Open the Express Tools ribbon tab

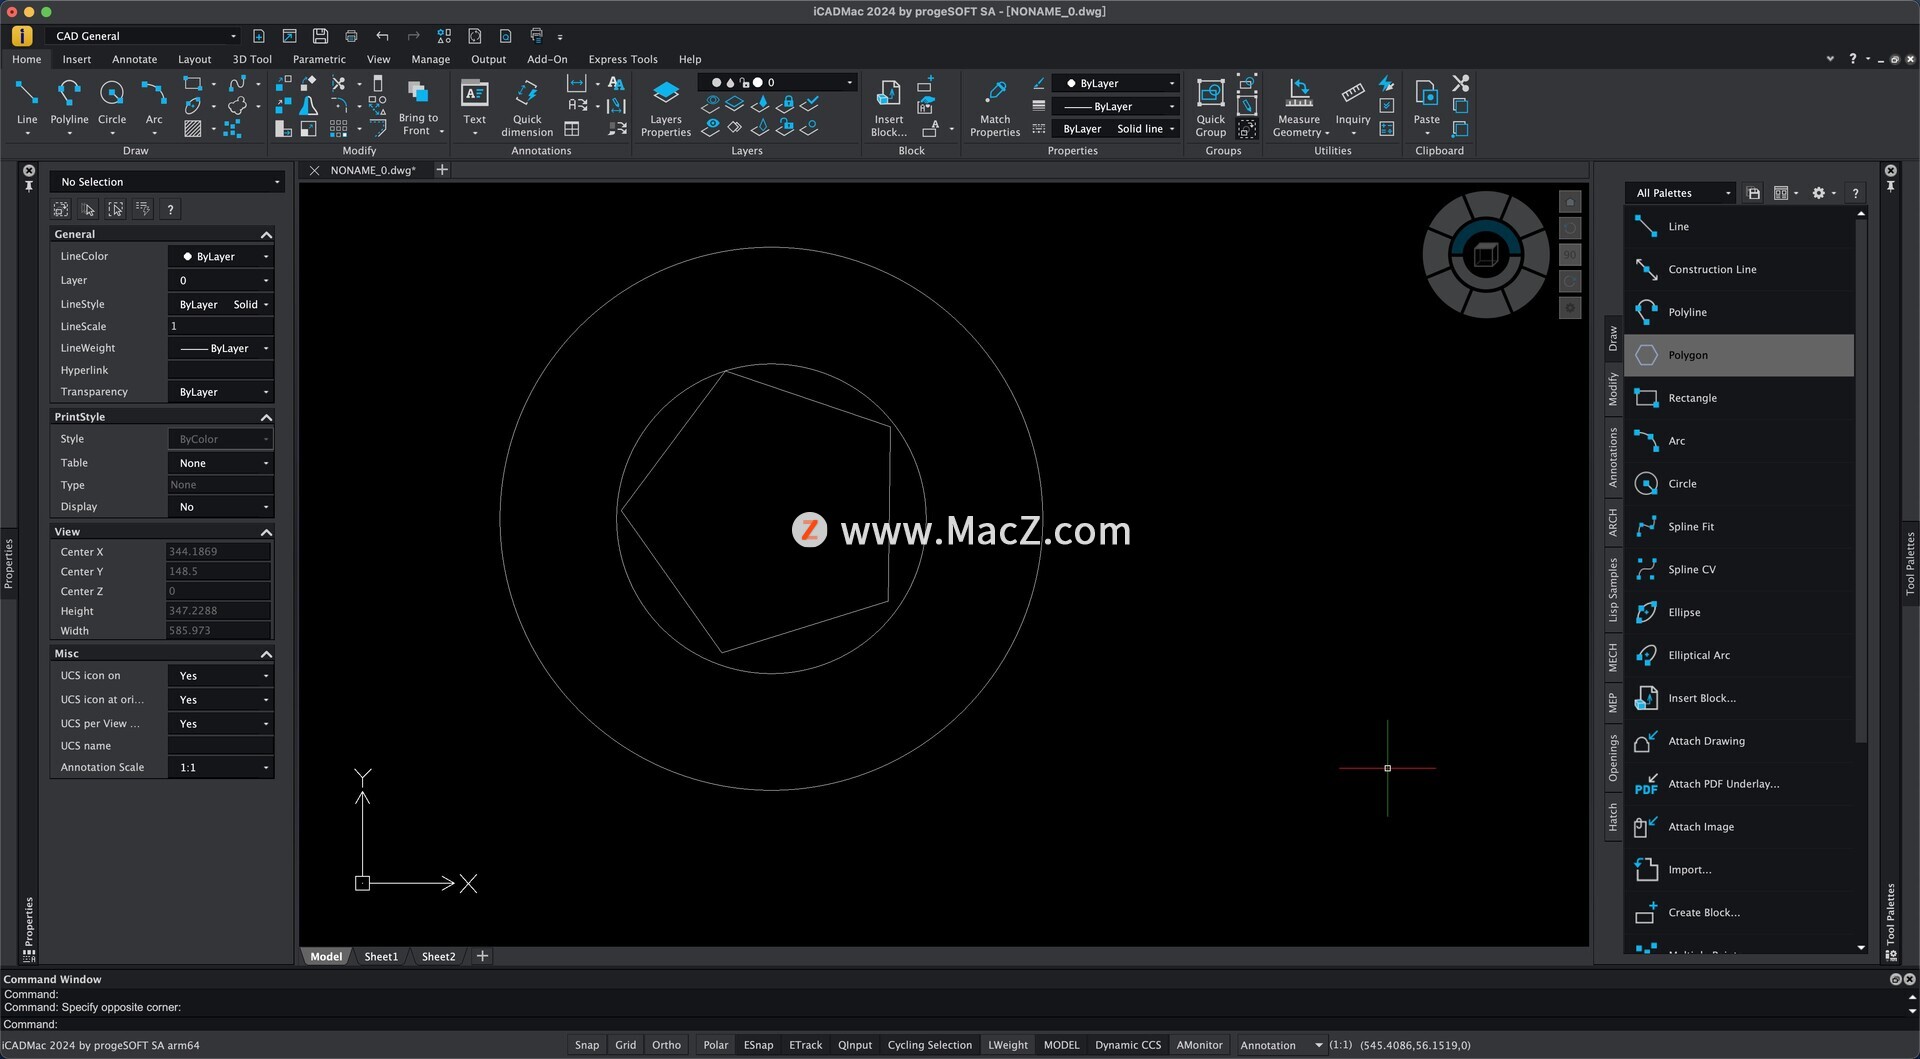[x=623, y=59]
